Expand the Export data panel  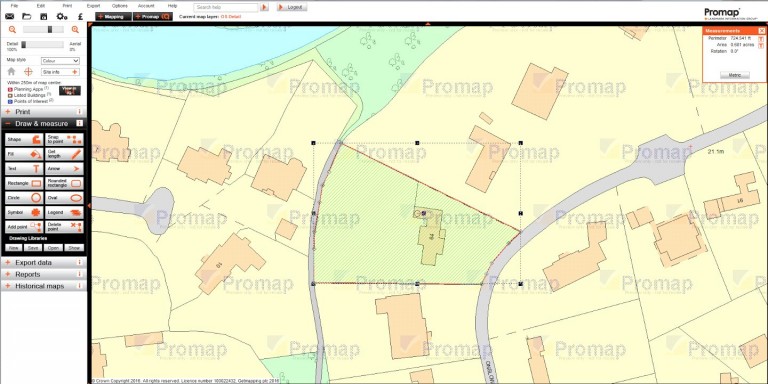coord(44,263)
